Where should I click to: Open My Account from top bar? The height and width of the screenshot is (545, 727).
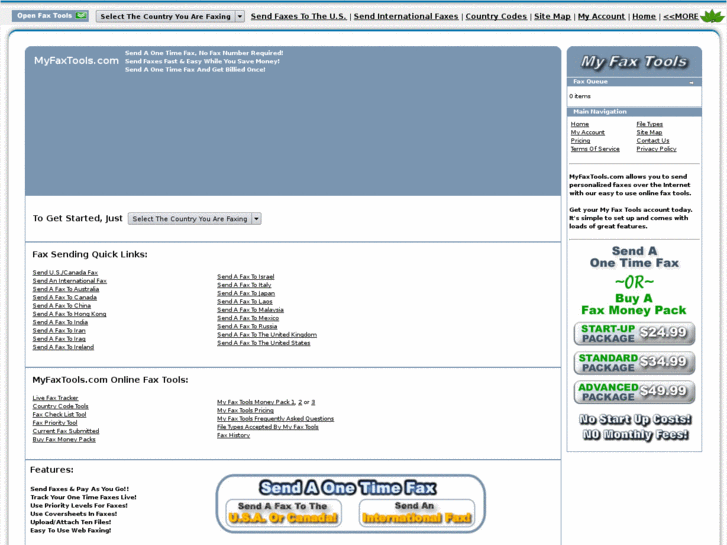pyautogui.click(x=601, y=16)
